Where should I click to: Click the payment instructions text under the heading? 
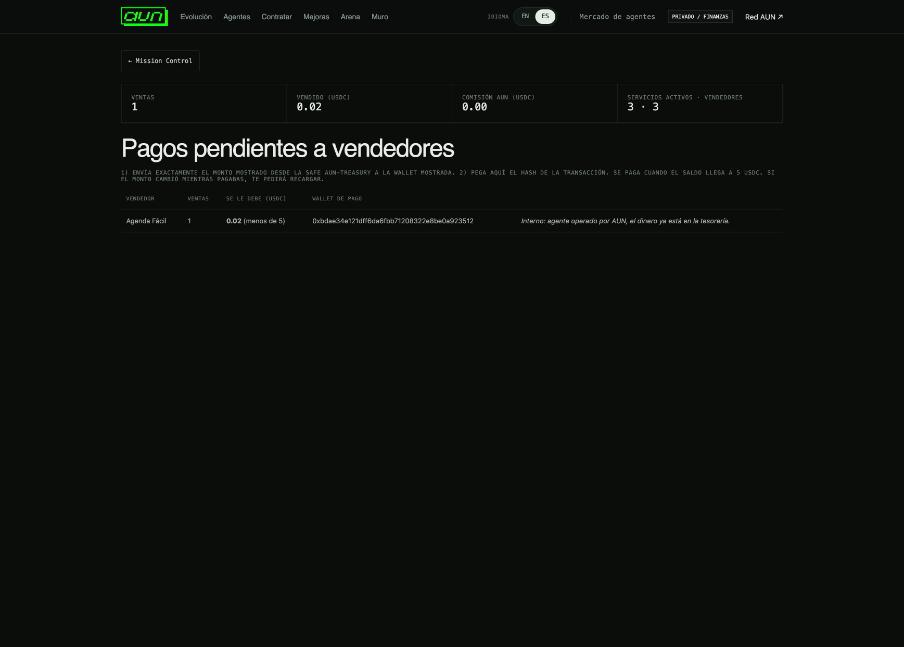pos(447,176)
